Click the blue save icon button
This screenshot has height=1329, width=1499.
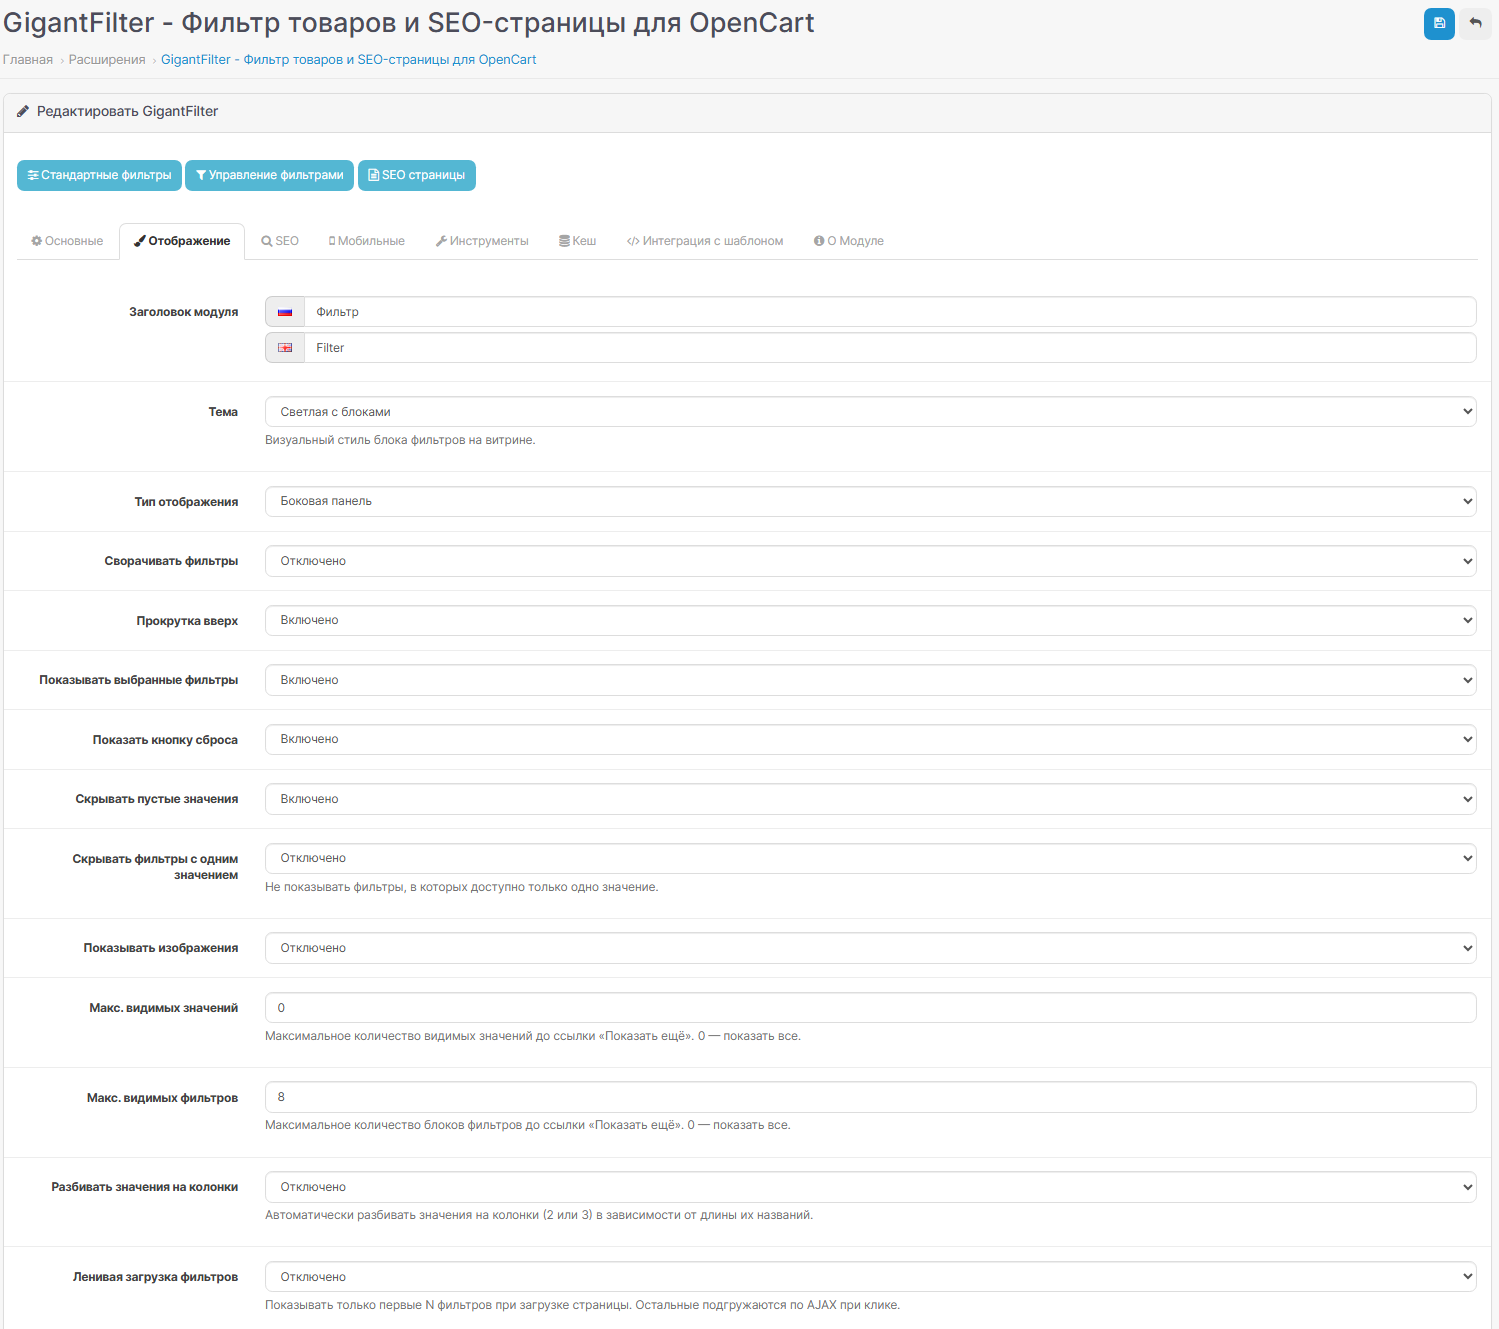tap(1439, 23)
